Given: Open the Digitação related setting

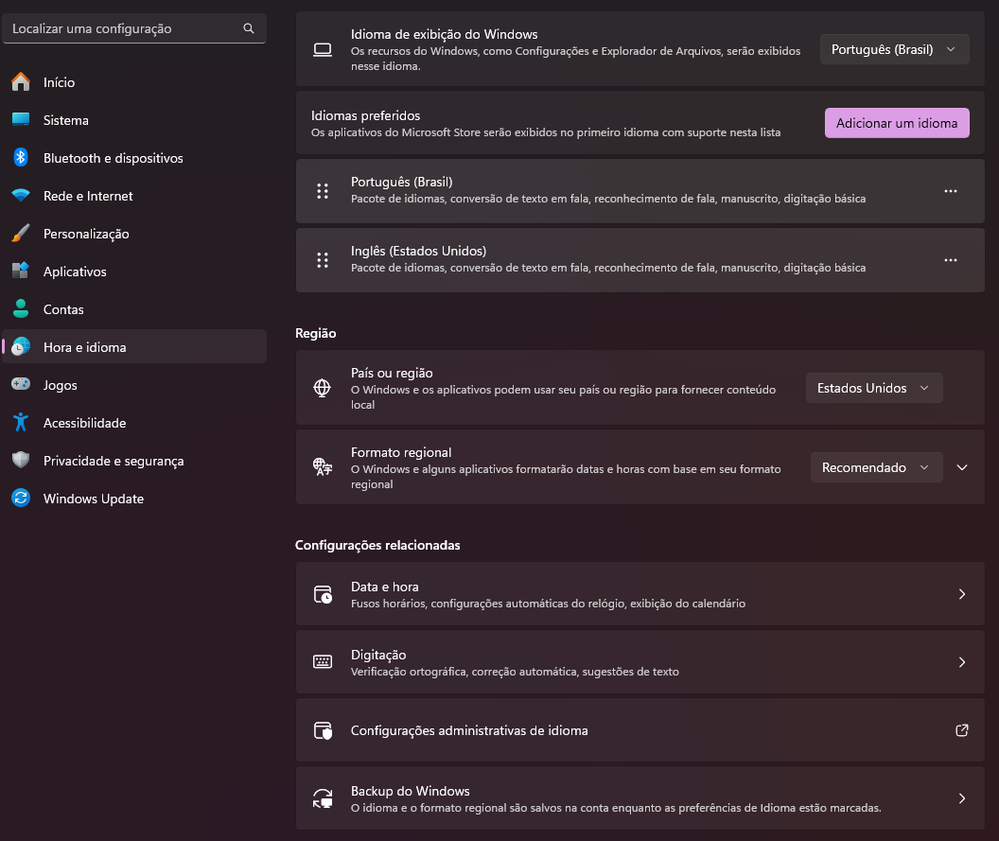Looking at the screenshot, I should click(x=640, y=662).
